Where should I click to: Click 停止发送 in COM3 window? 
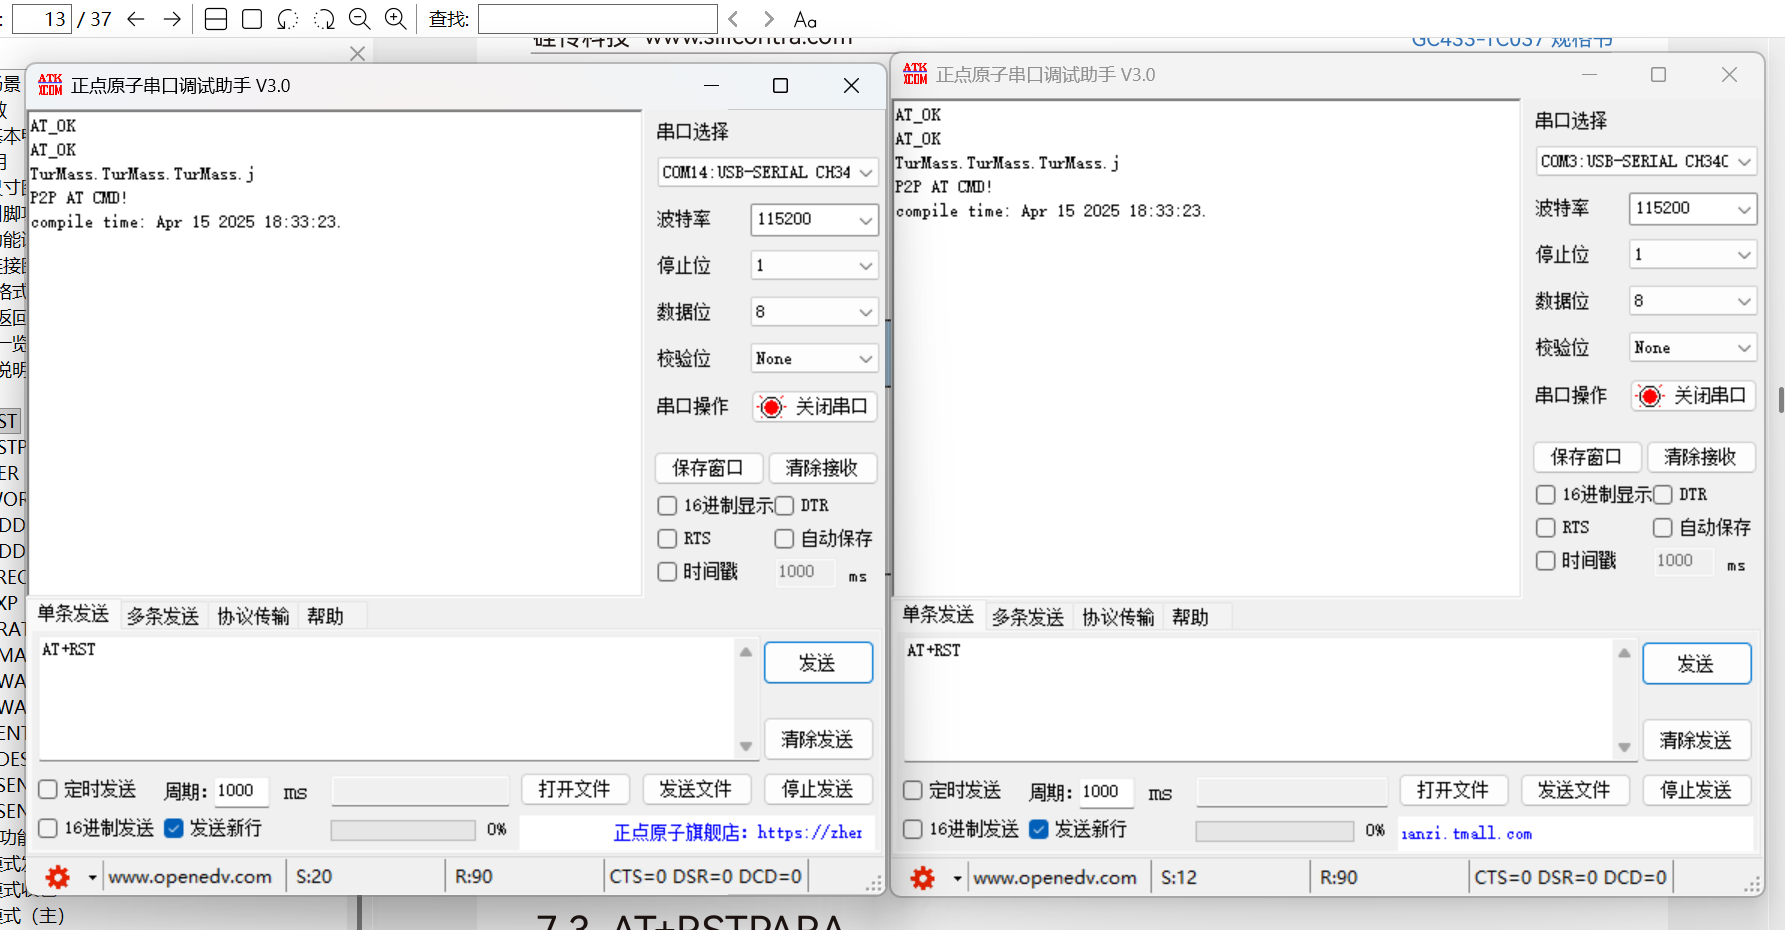point(1696,790)
